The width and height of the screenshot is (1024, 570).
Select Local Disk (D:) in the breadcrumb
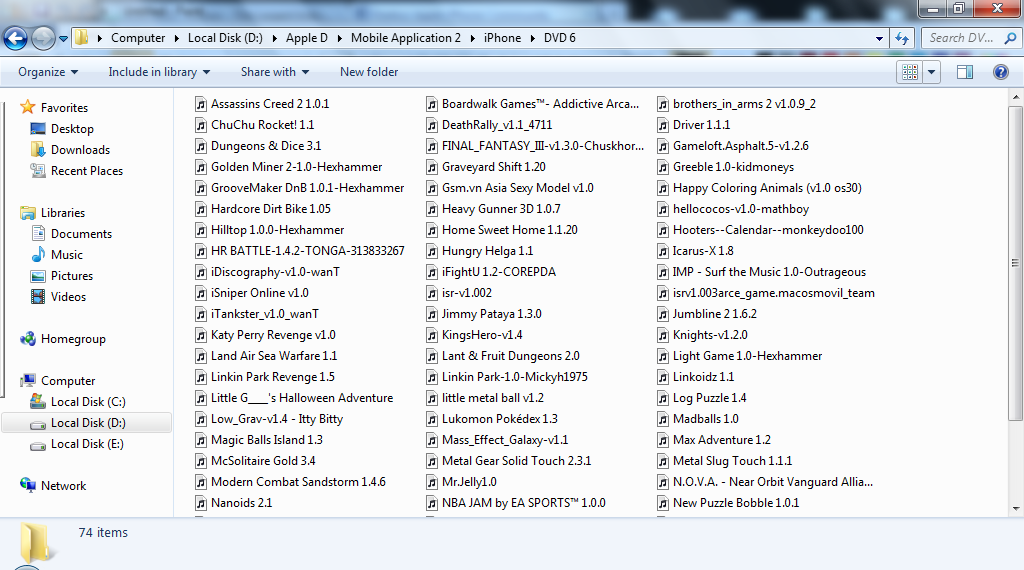tap(225, 38)
